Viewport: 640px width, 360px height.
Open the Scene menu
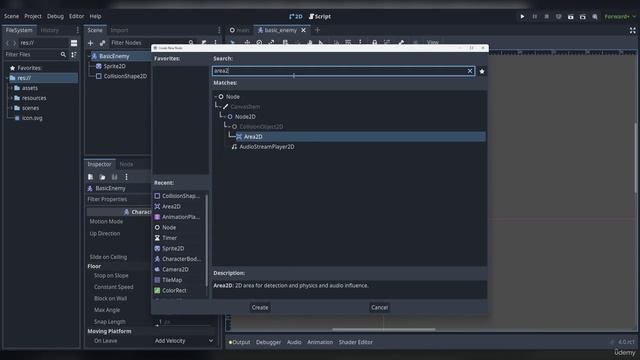(11, 16)
